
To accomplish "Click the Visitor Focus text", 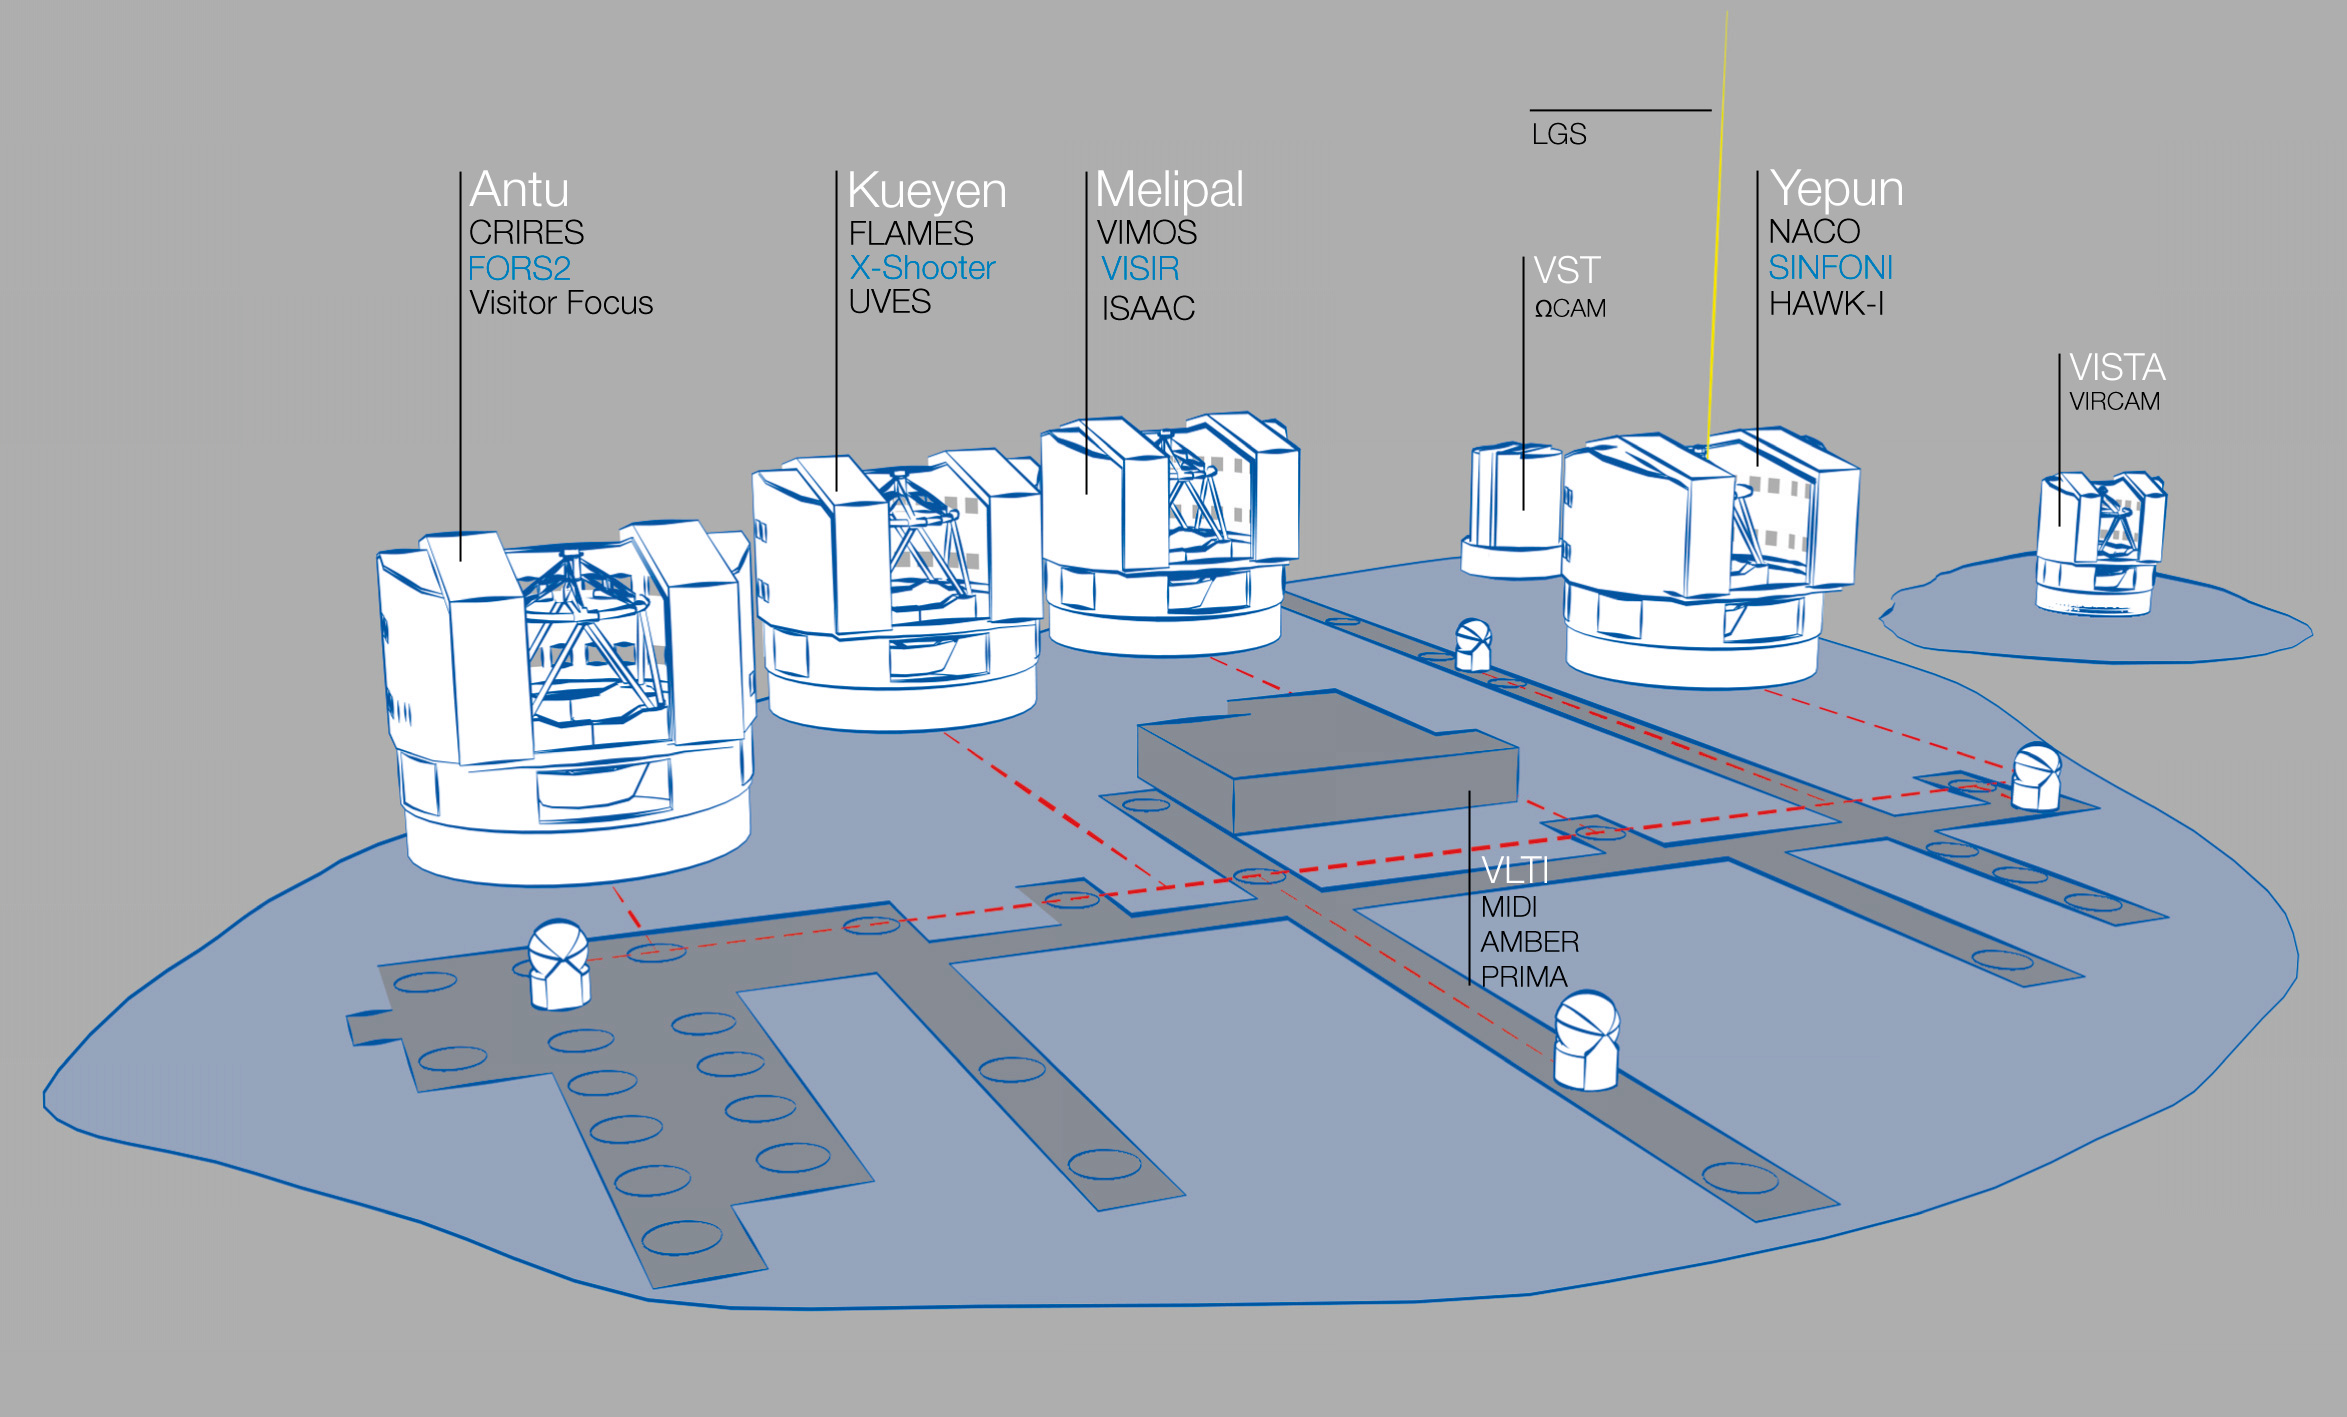I will pyautogui.click(x=561, y=303).
